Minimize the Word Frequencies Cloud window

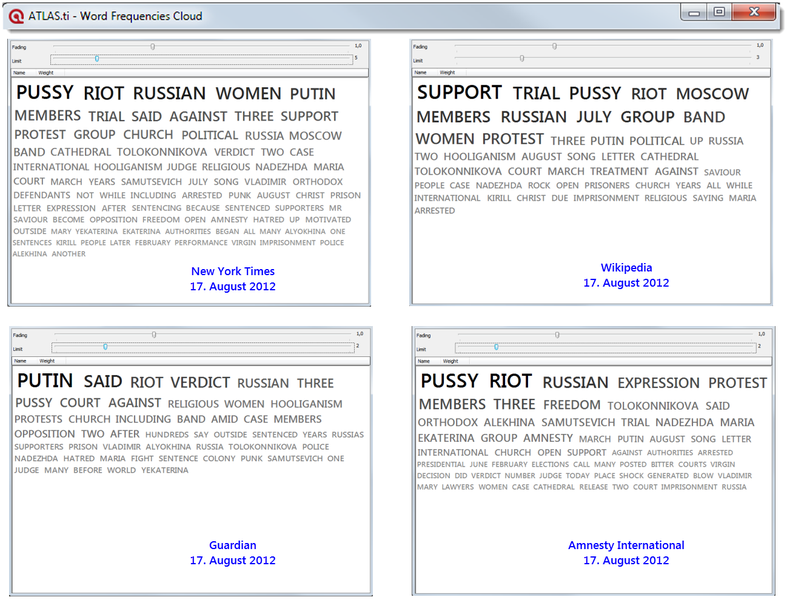tap(694, 13)
